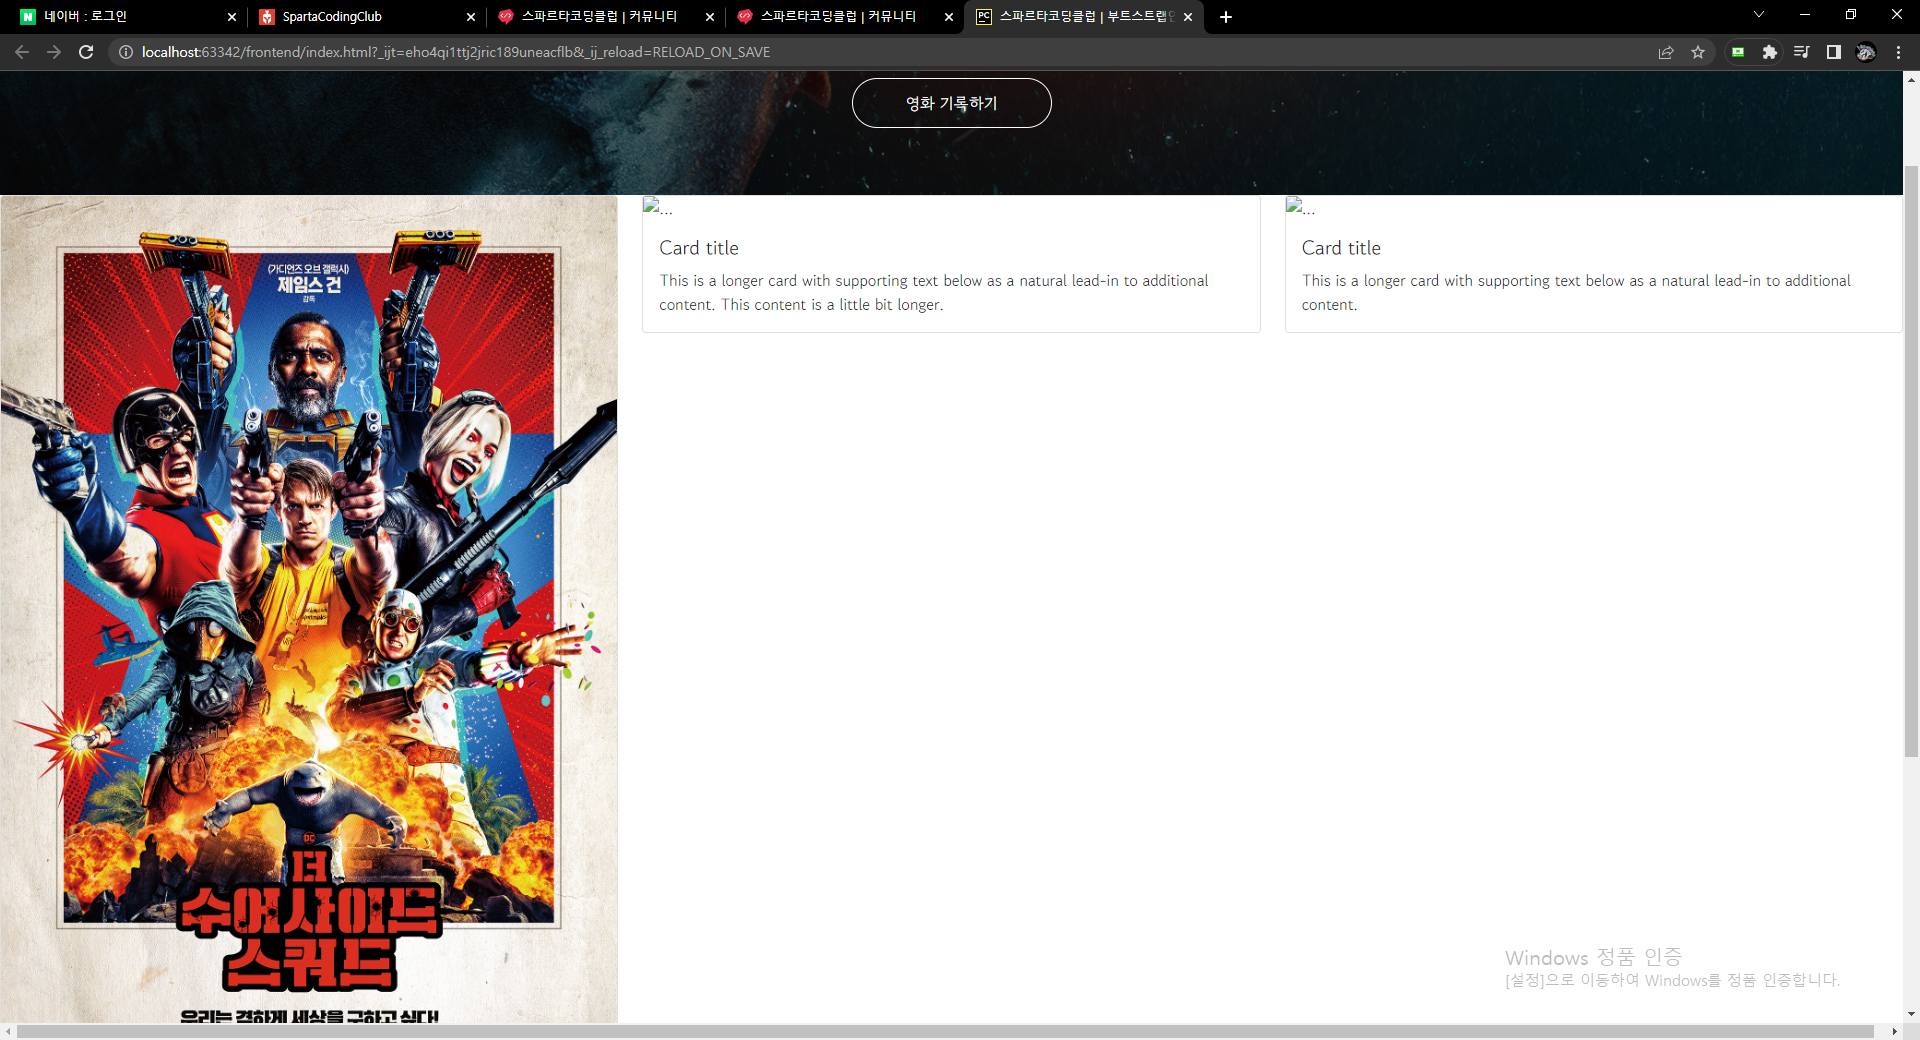1920x1040 pixels.
Task: Select the 스파르타코딩클럽 | 부트스트랩 tab
Action: [x=1084, y=17]
